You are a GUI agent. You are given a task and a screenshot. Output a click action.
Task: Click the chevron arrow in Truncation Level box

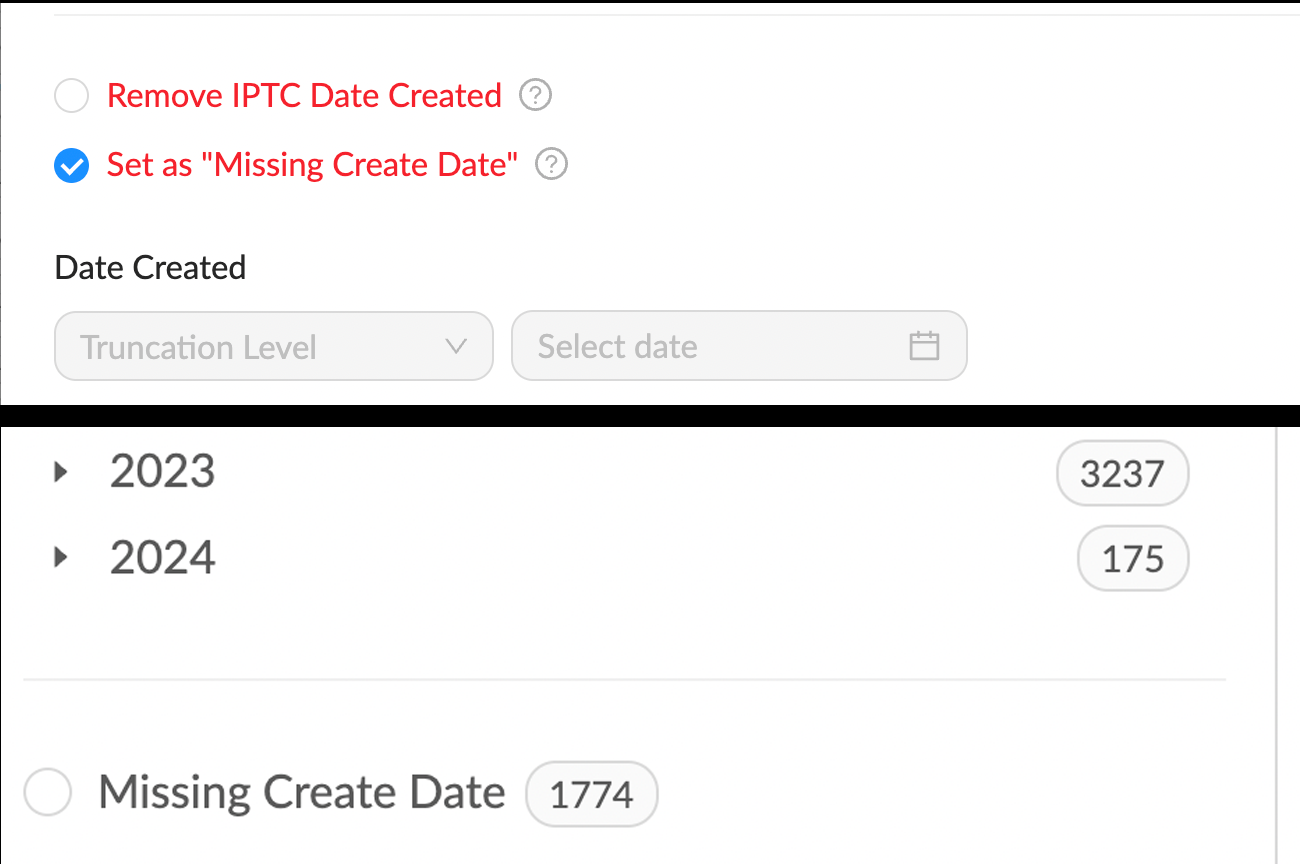pyautogui.click(x=456, y=347)
